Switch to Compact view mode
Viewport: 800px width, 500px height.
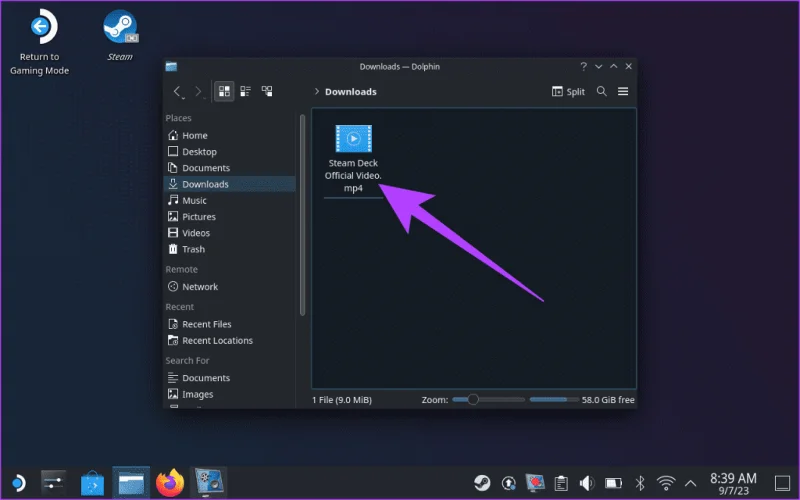tap(245, 91)
